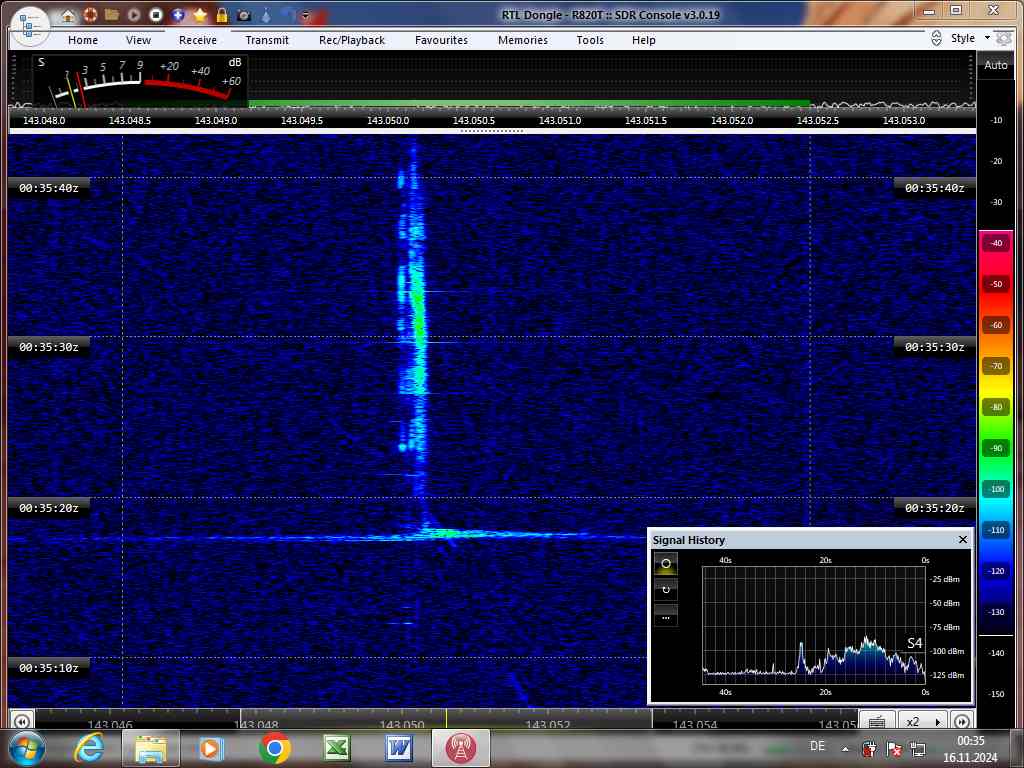Click the blue plus shield icon
The height and width of the screenshot is (768, 1024).
pos(178,14)
